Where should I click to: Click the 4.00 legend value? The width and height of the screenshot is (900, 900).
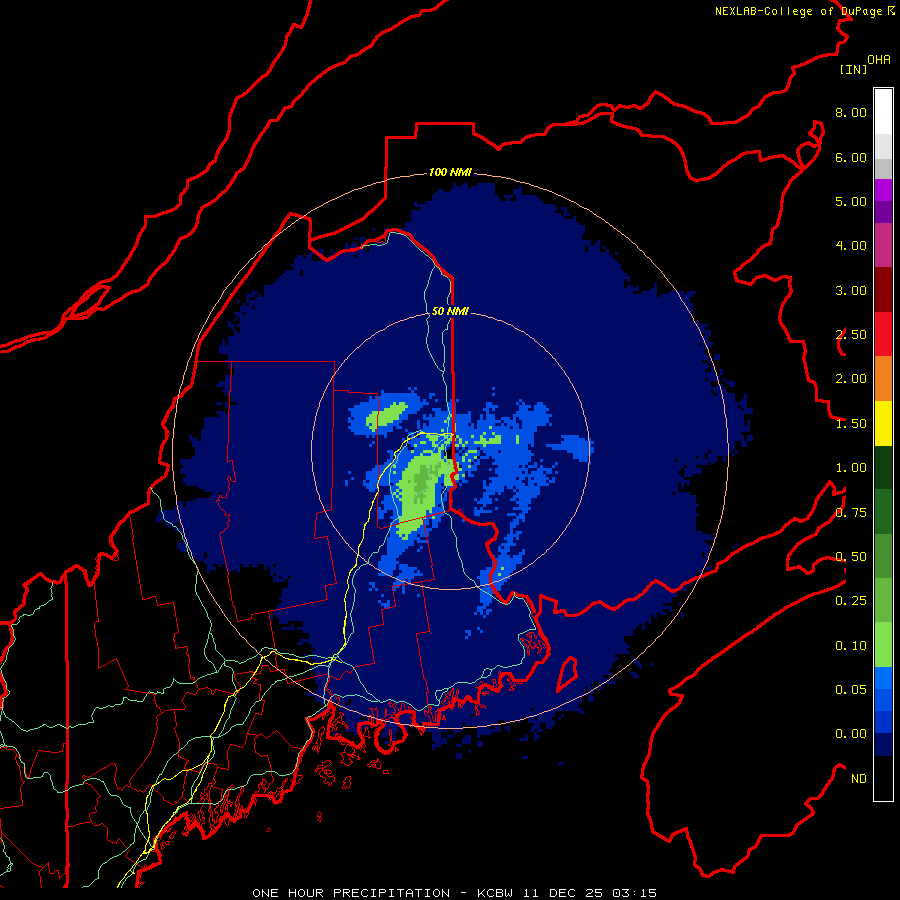tap(851, 246)
